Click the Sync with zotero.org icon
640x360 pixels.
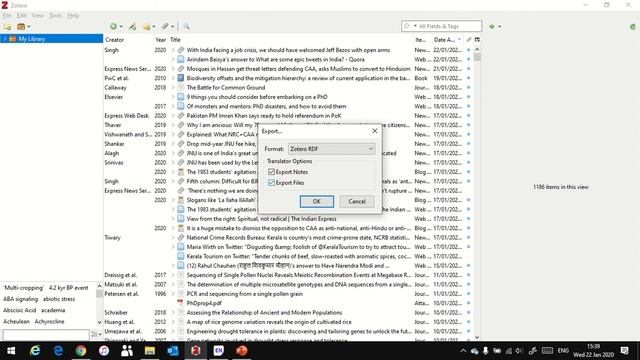point(632,27)
